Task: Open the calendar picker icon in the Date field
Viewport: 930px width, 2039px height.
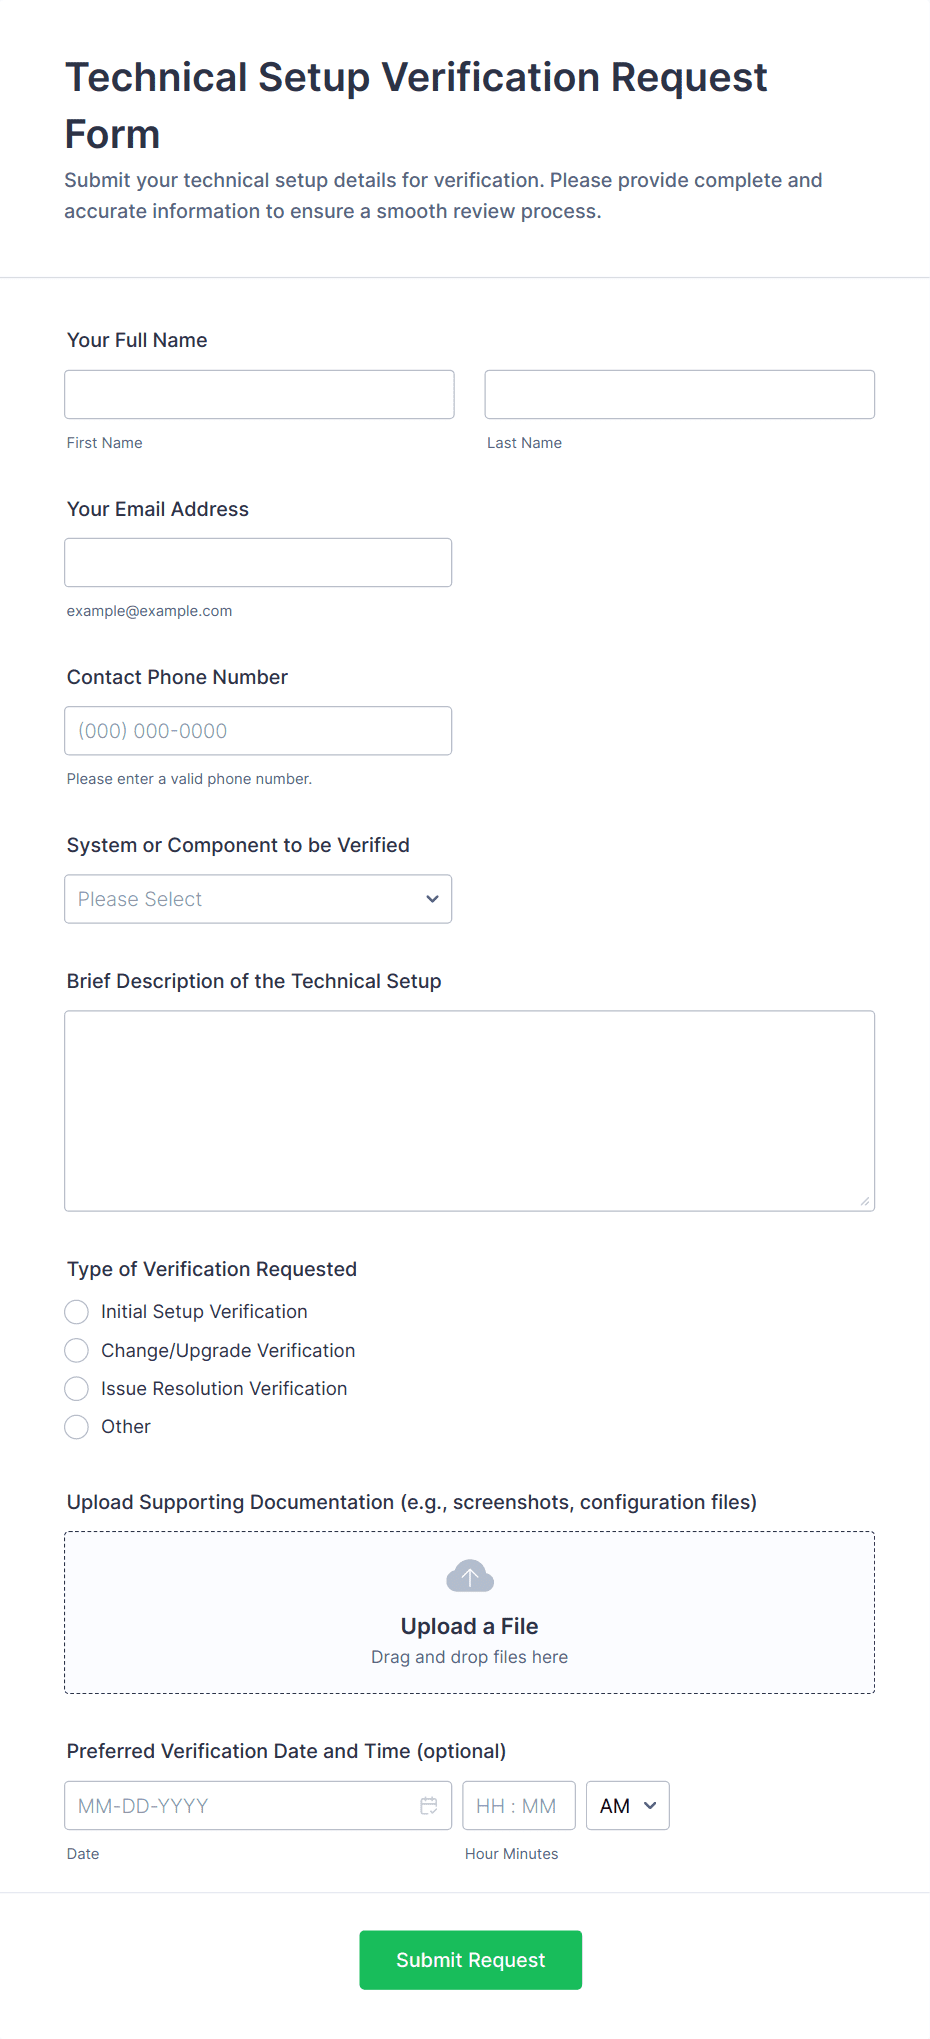Action: [429, 1805]
